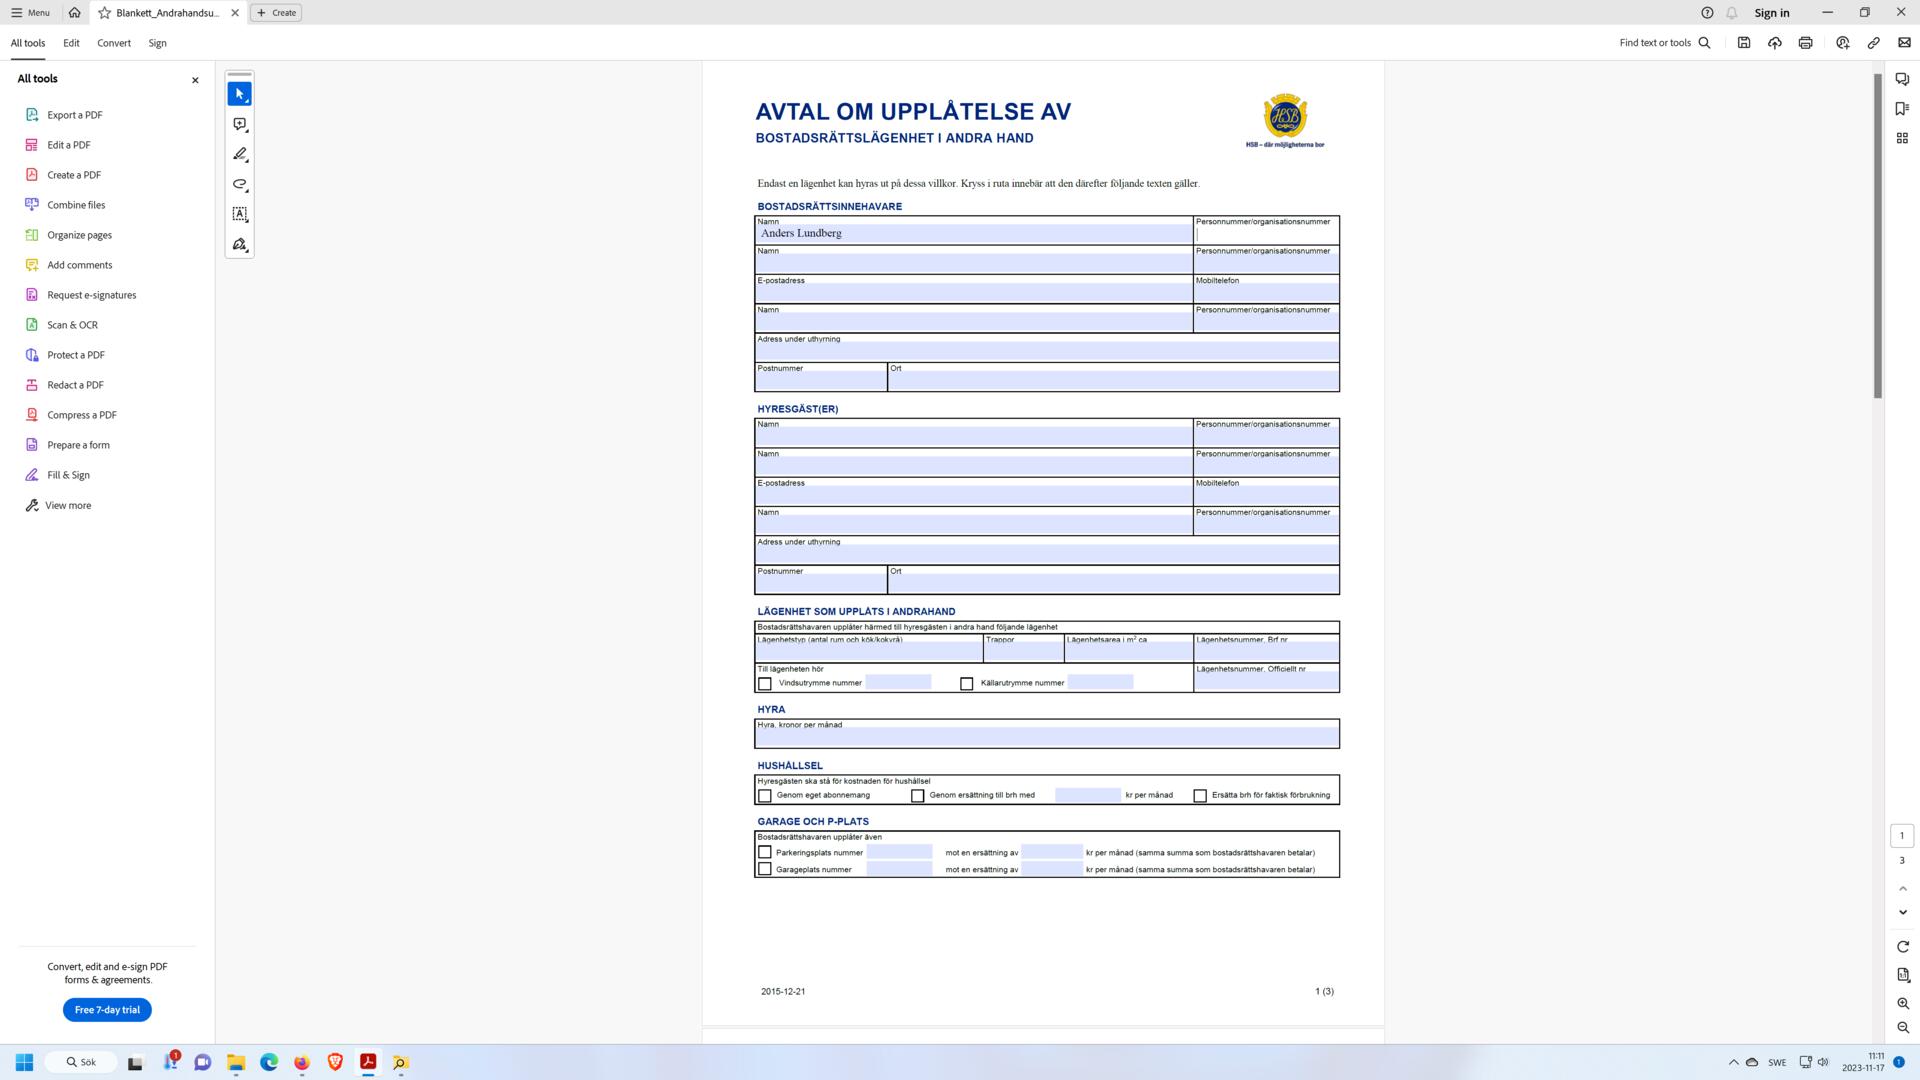The image size is (1920, 1080).
Task: Open the Bookmarks panel
Action: (1901, 108)
